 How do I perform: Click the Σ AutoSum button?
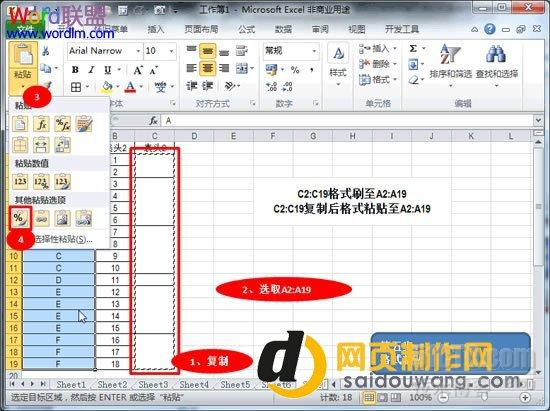pyautogui.click(x=413, y=48)
